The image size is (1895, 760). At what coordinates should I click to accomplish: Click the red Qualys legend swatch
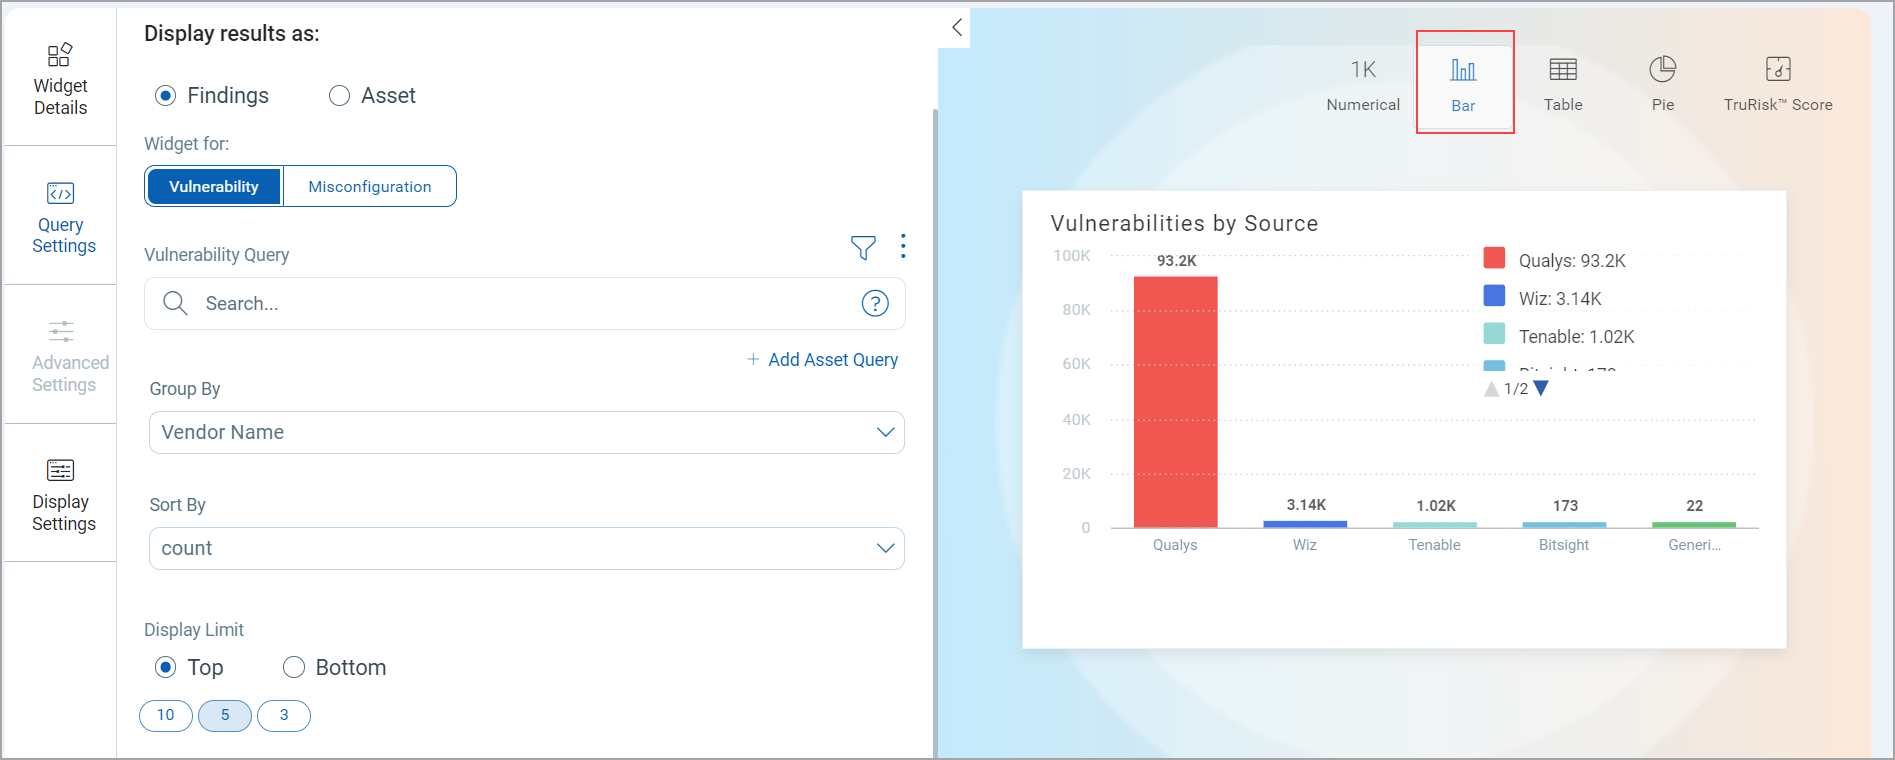click(1494, 258)
